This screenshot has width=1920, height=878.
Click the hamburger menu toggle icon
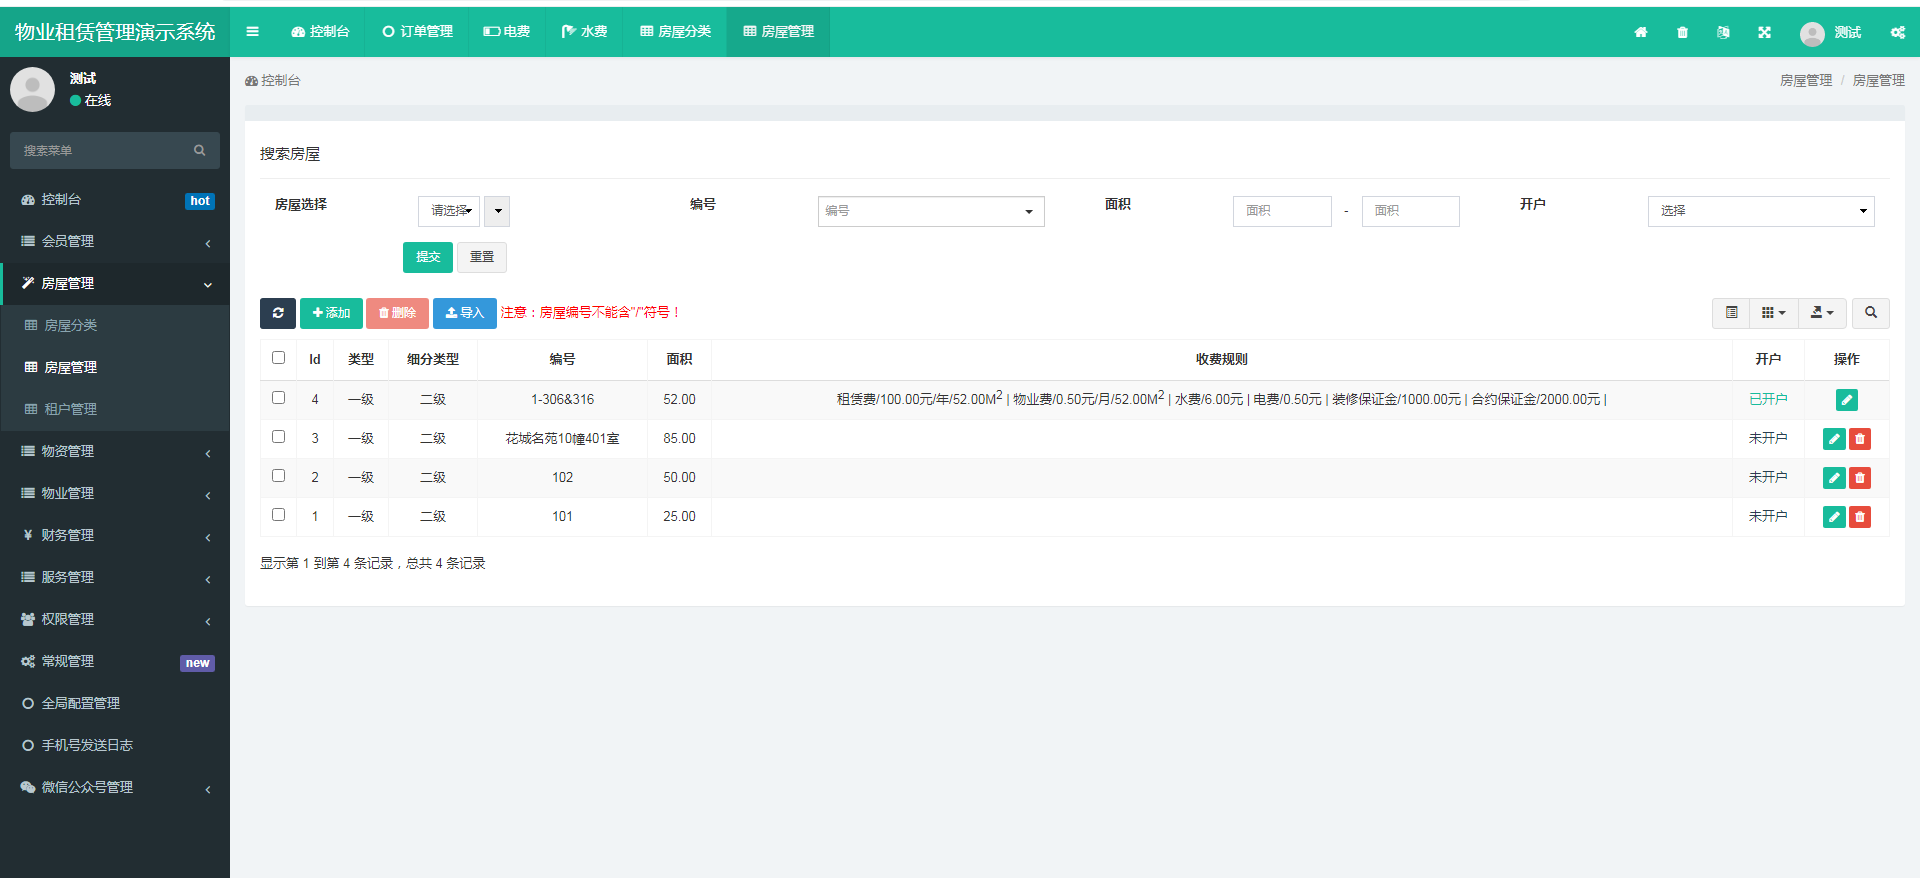[x=253, y=32]
